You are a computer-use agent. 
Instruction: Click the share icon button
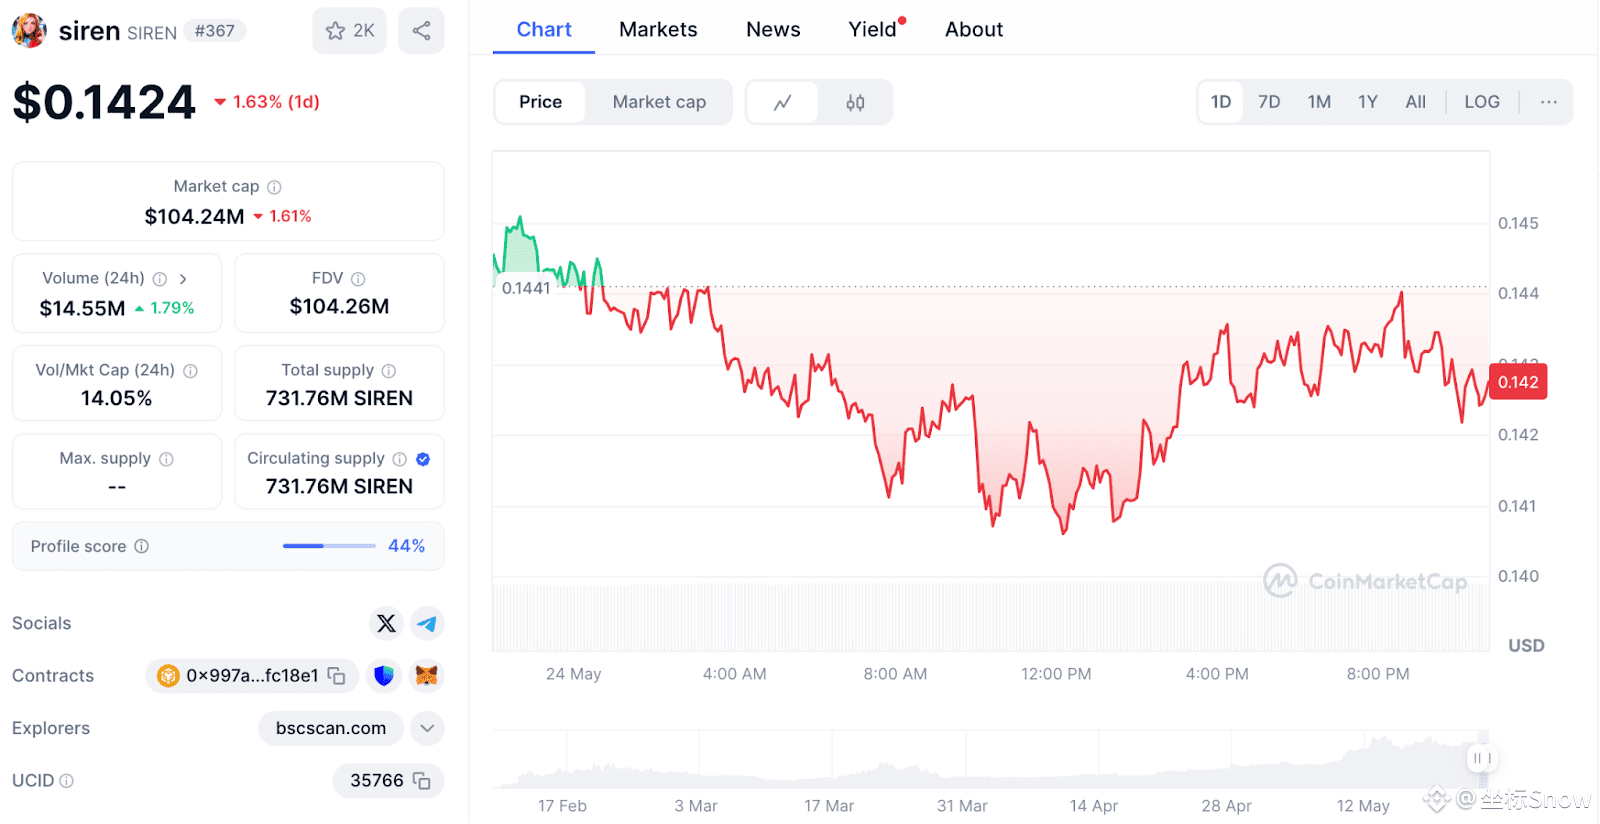coord(421,31)
